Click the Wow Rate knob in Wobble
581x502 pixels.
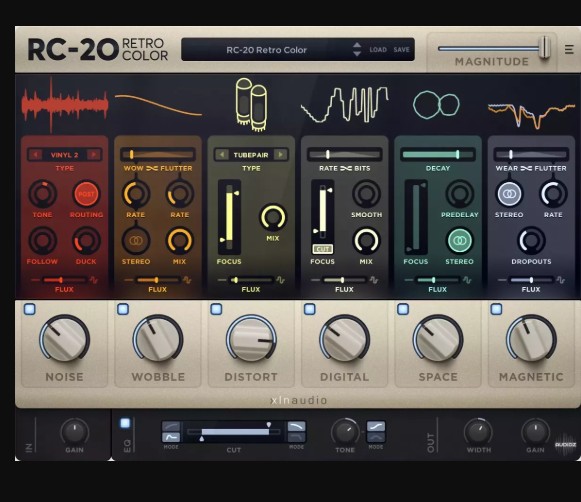[x=136, y=194]
